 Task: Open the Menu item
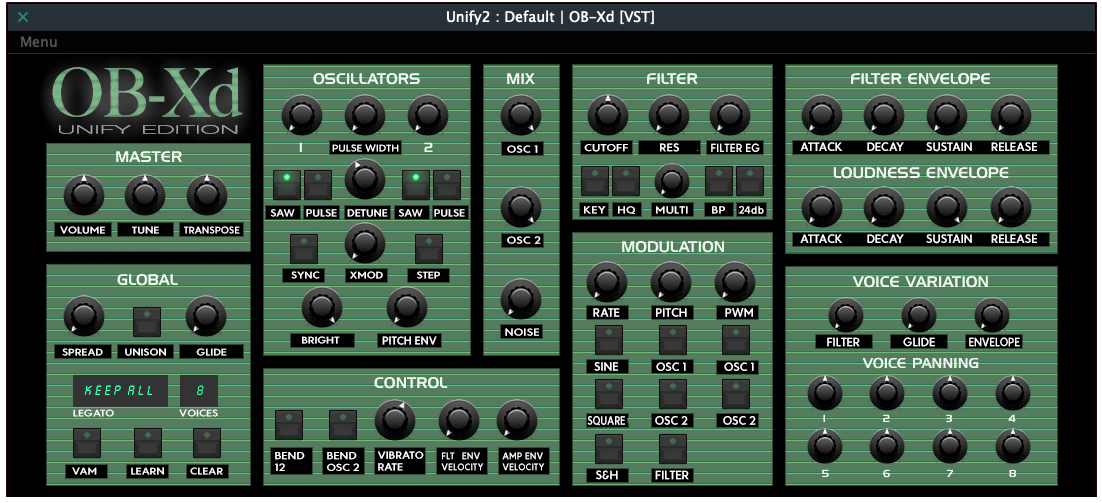39,42
